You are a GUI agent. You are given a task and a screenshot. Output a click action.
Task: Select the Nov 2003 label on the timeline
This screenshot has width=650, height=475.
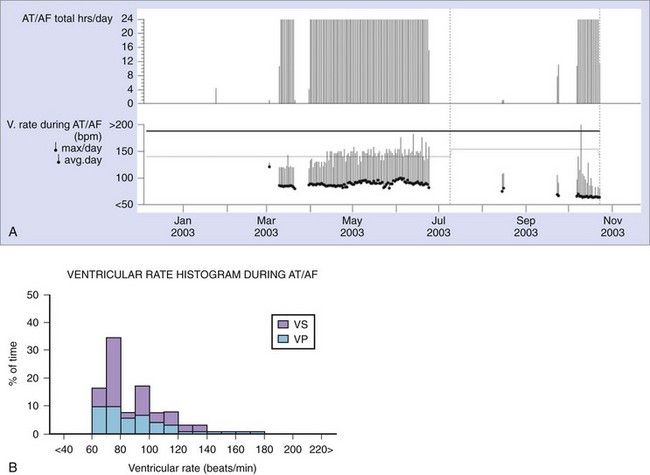(612, 226)
